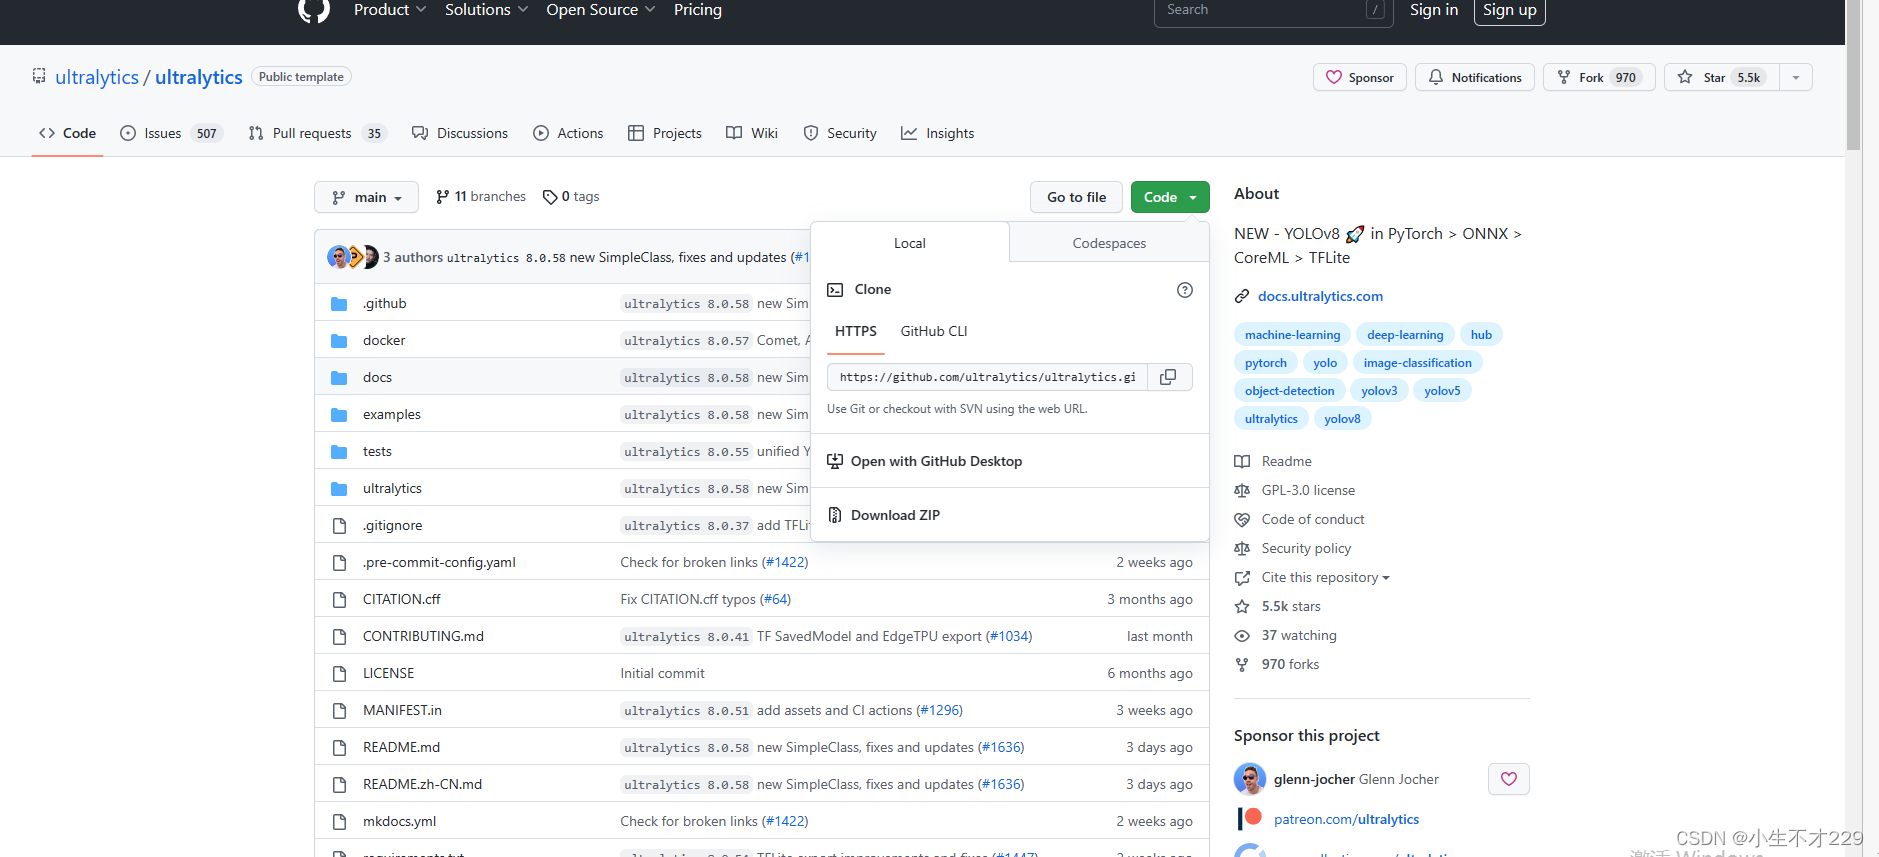Click the mkdocs.yml file icon

[339, 822]
